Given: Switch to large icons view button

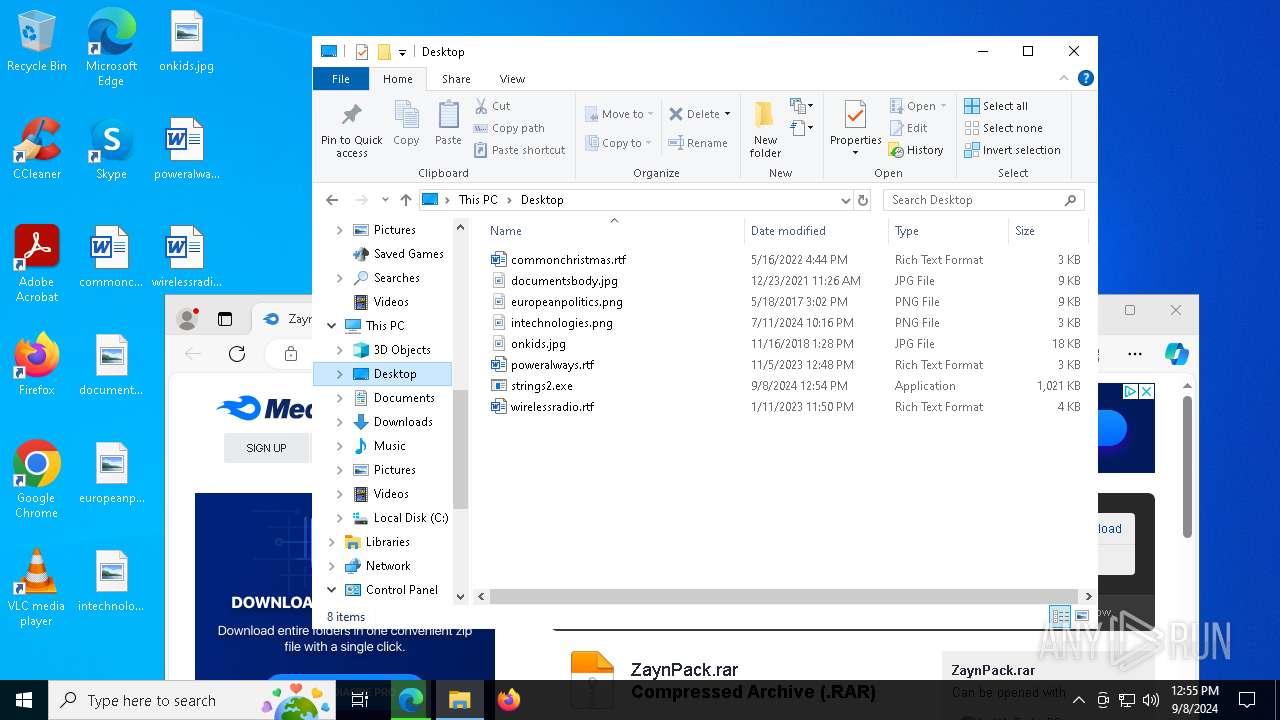Looking at the screenshot, I should point(1081,616).
